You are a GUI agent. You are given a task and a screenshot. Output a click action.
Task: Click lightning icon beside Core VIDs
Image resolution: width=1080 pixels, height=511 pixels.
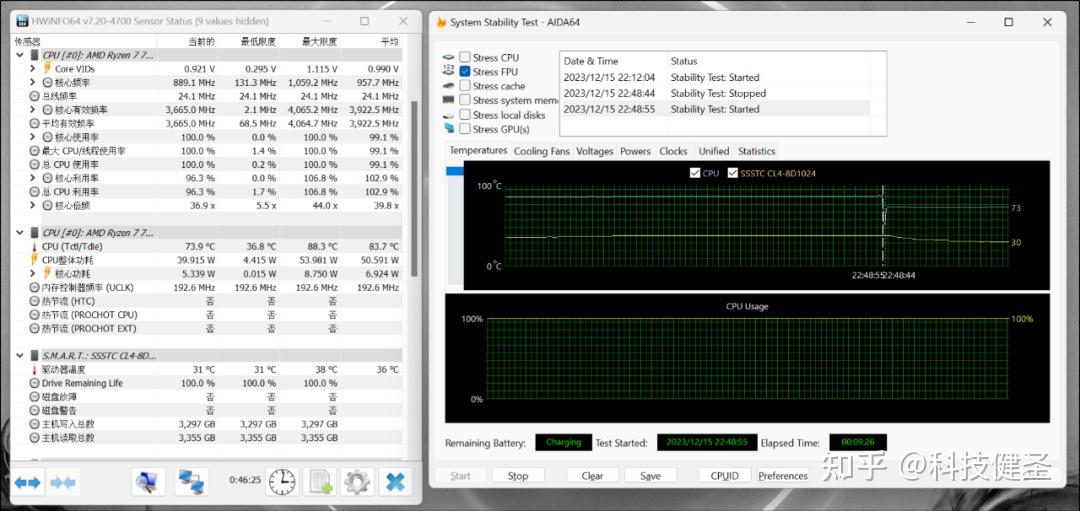pyautogui.click(x=47, y=69)
